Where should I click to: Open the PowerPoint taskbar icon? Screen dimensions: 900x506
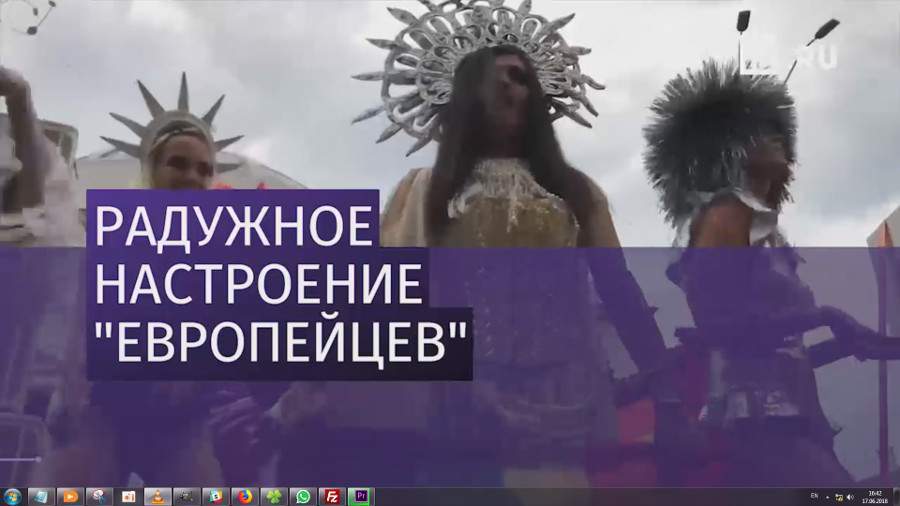[129, 497]
